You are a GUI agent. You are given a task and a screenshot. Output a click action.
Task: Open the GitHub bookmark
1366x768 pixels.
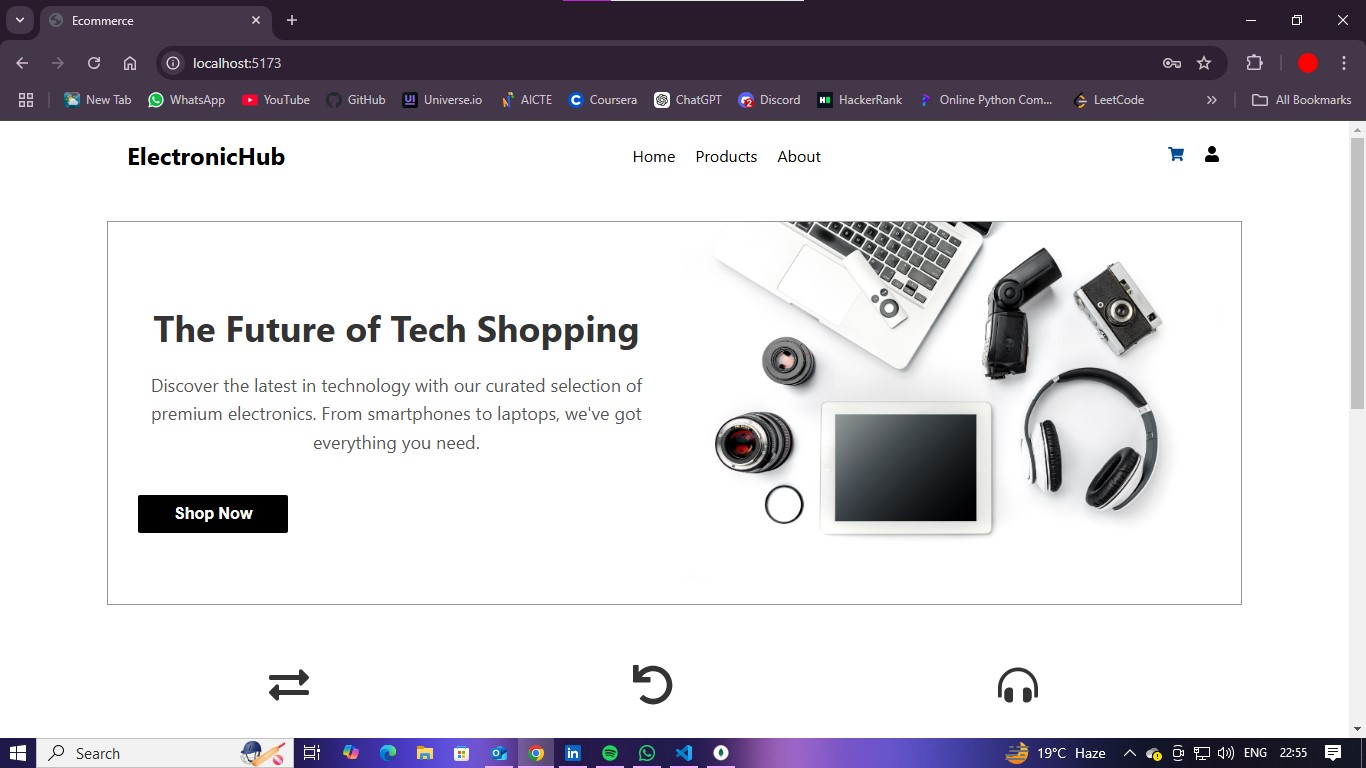coord(355,100)
